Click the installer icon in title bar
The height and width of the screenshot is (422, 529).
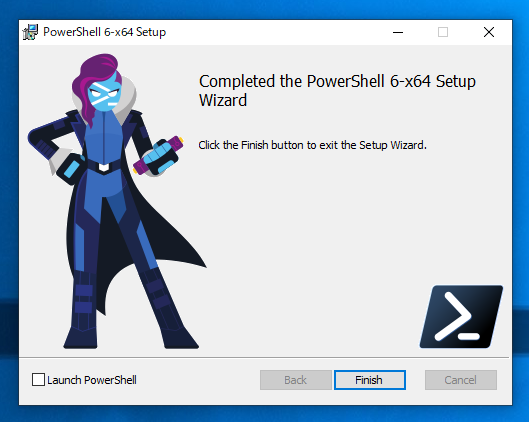pyautogui.click(x=30, y=32)
